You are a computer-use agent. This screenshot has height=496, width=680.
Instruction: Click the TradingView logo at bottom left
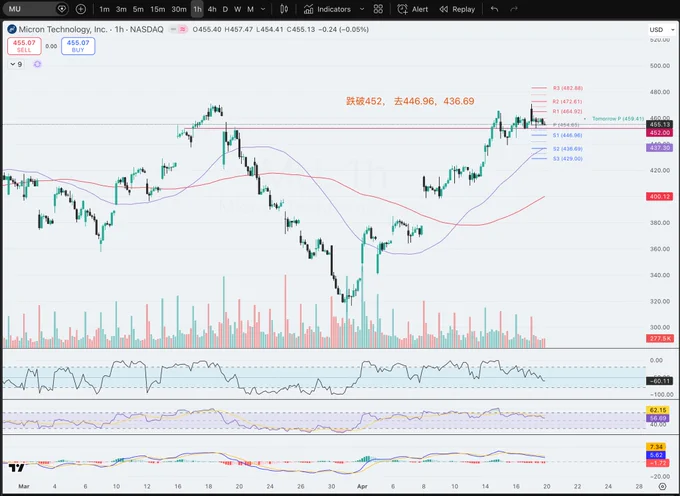click(16, 468)
